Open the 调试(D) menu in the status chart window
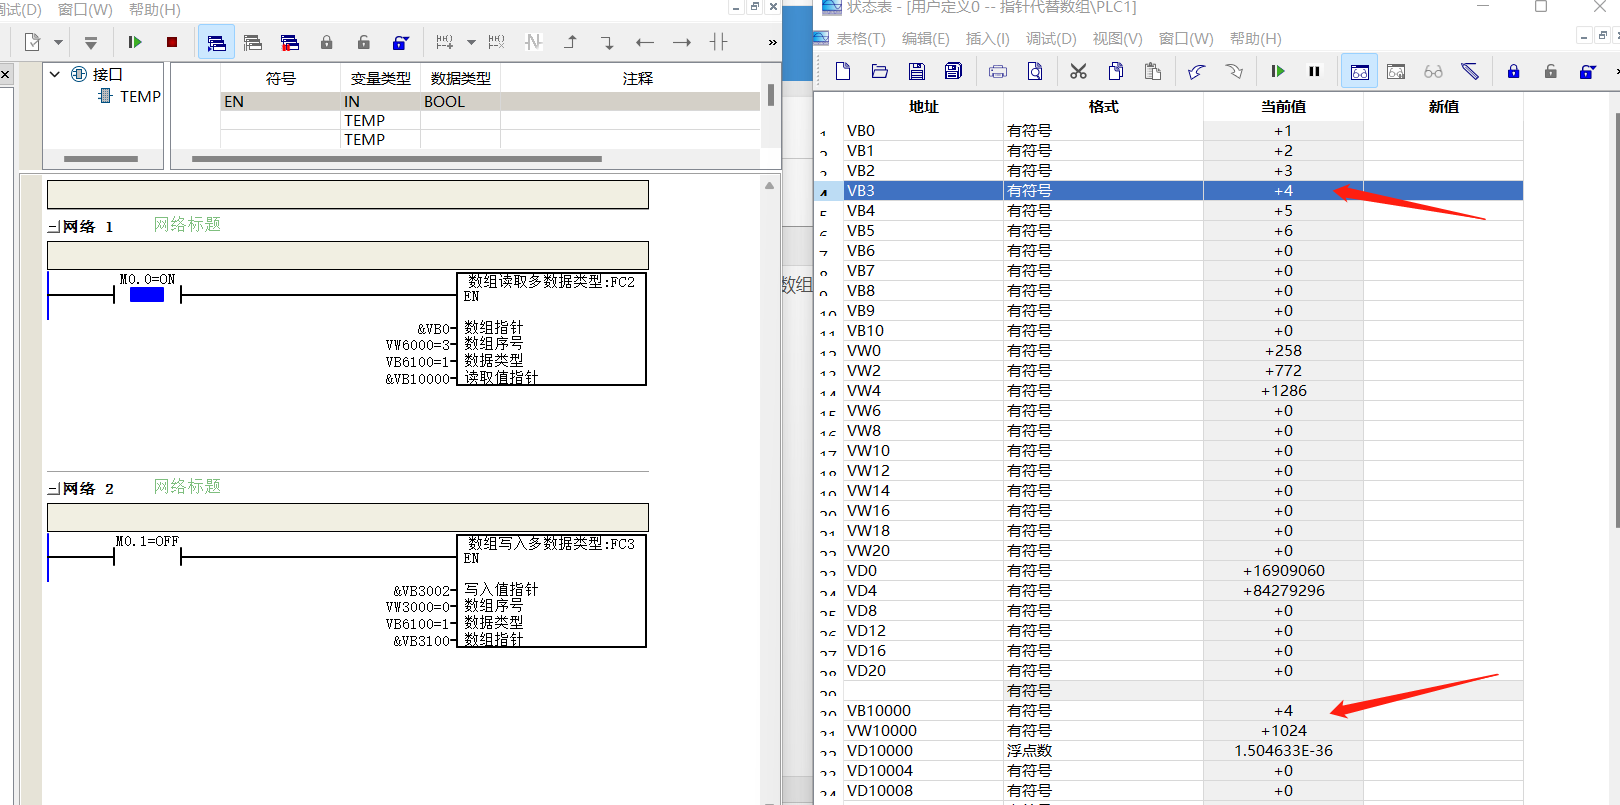Image resolution: width=1620 pixels, height=805 pixels. (x=1051, y=38)
